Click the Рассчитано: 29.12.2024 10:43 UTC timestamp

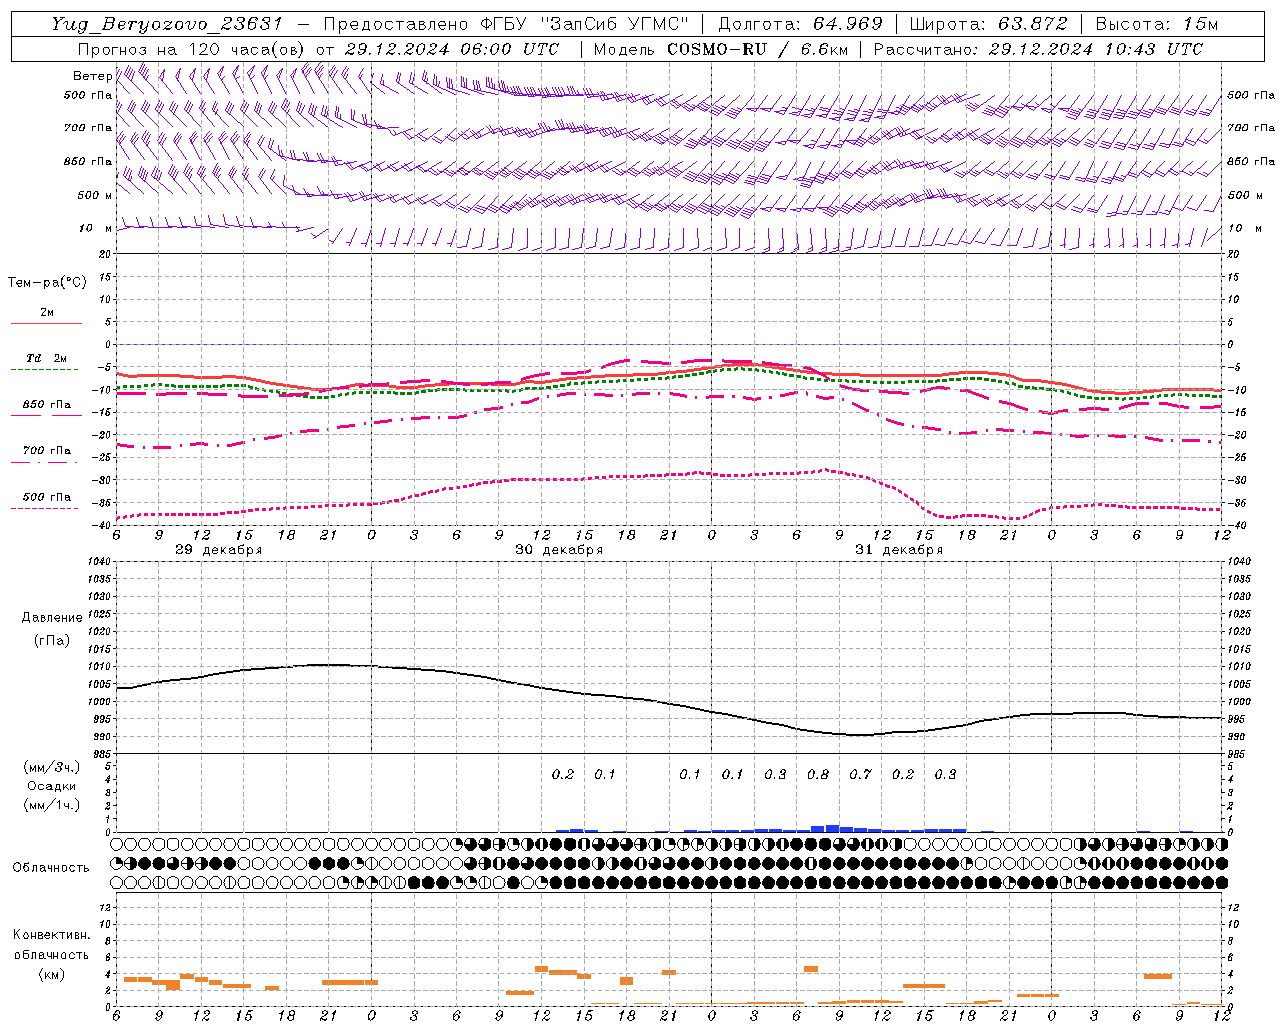click(1038, 49)
